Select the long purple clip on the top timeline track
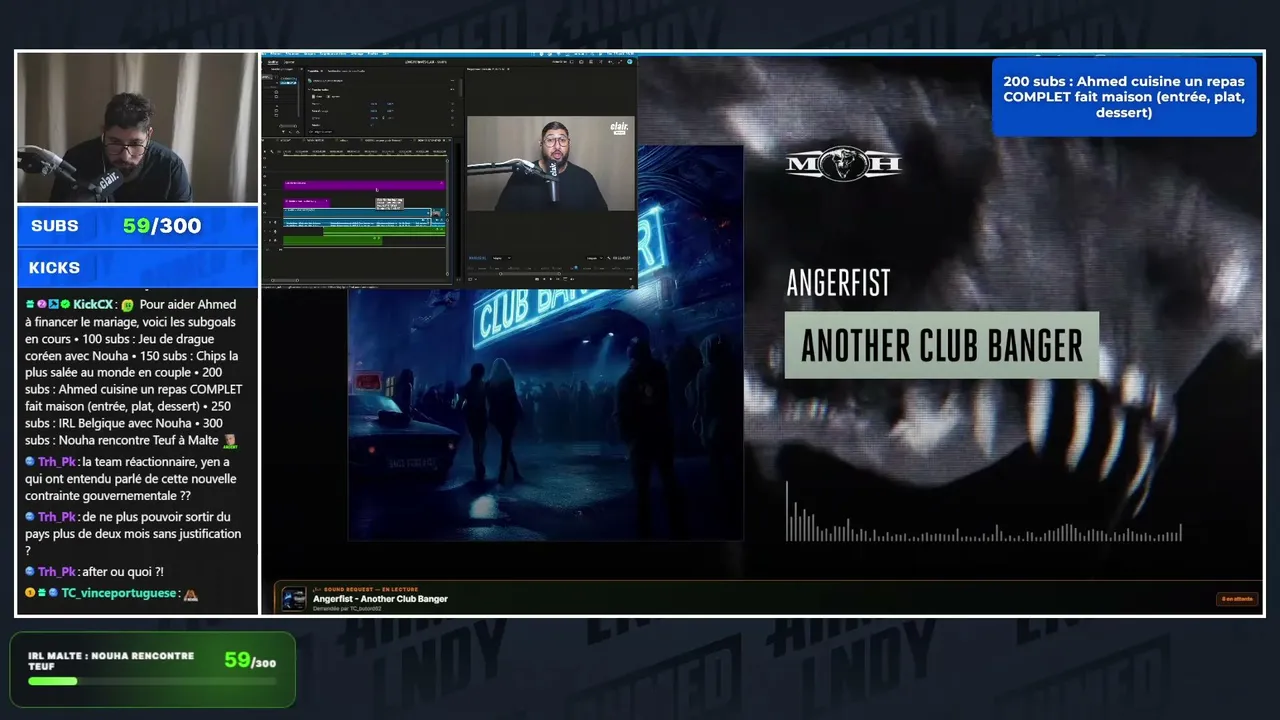The width and height of the screenshot is (1280, 720). click(x=364, y=184)
